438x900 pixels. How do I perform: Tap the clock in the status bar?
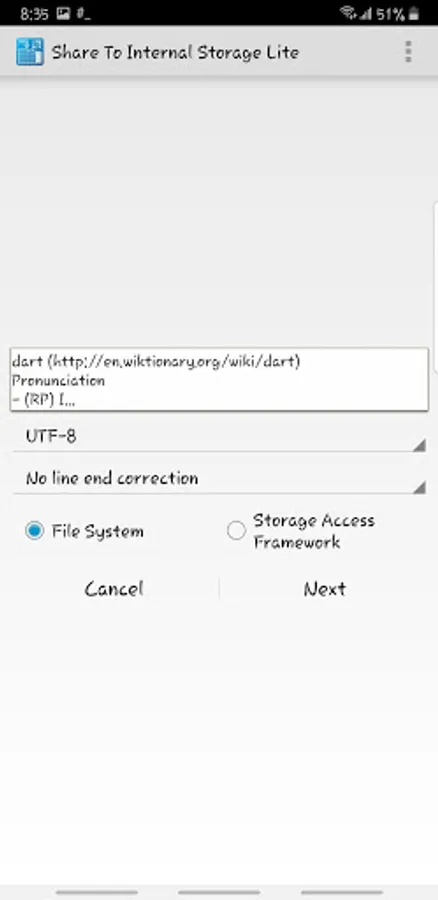pyautogui.click(x=34, y=13)
